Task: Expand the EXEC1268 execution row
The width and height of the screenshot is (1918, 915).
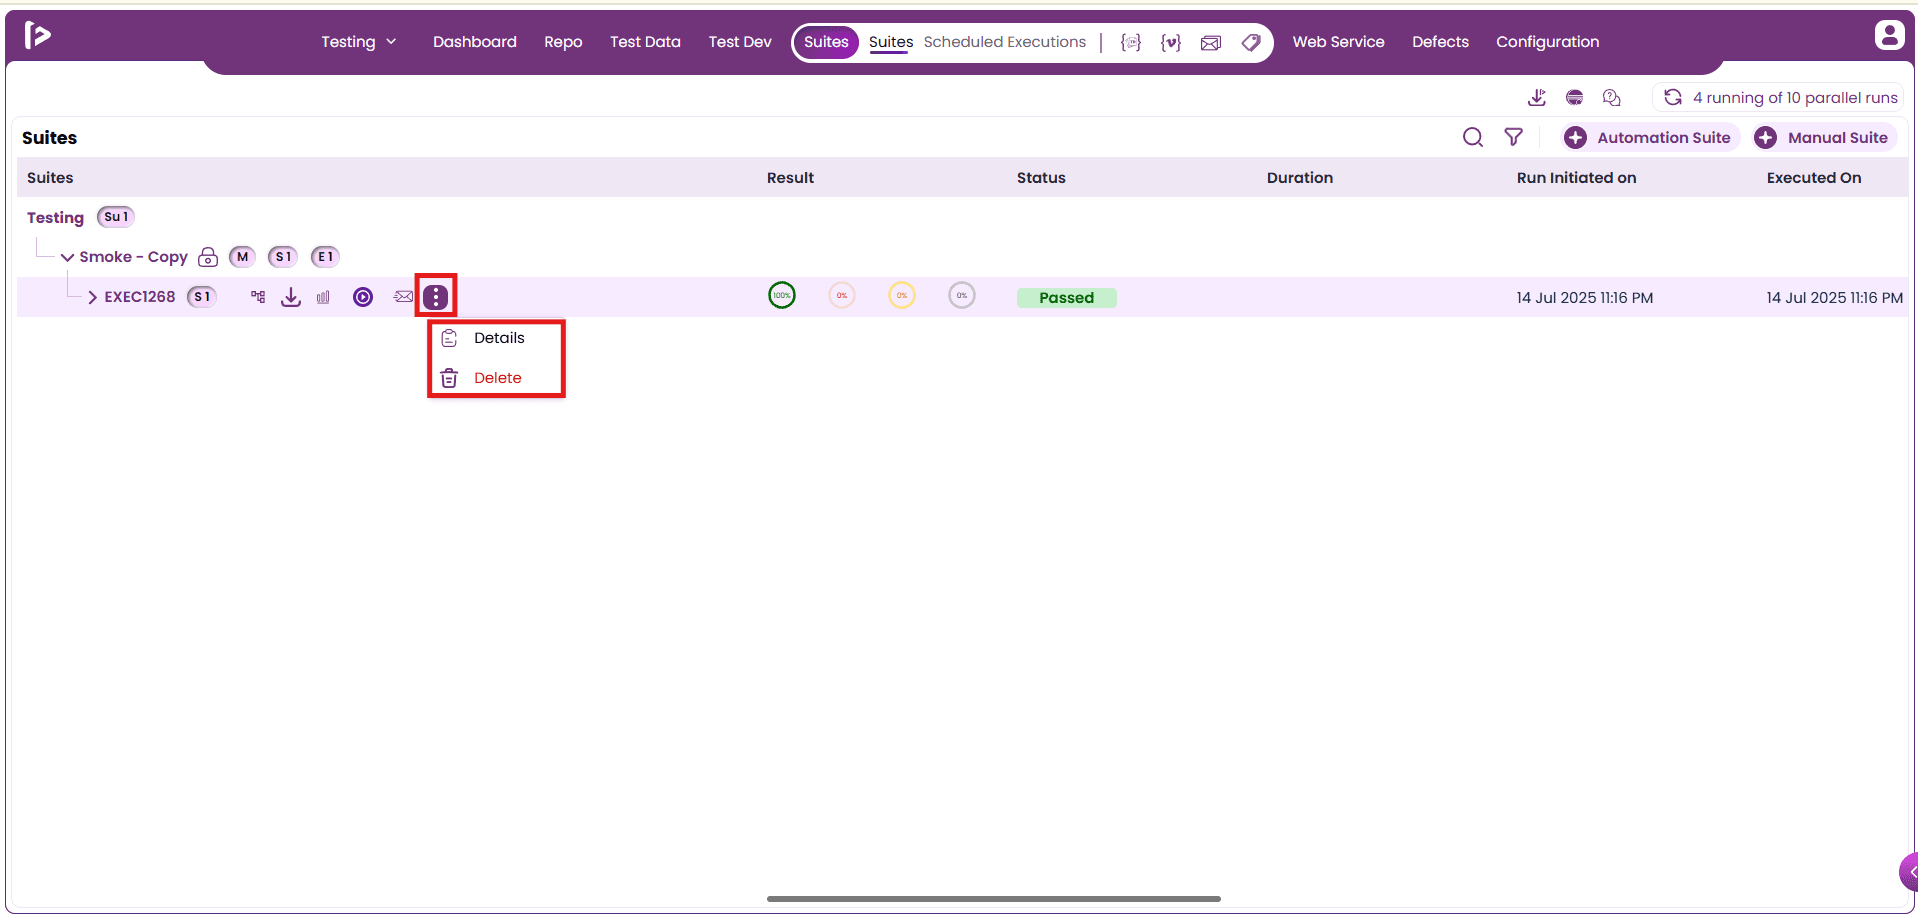Action: [92, 297]
